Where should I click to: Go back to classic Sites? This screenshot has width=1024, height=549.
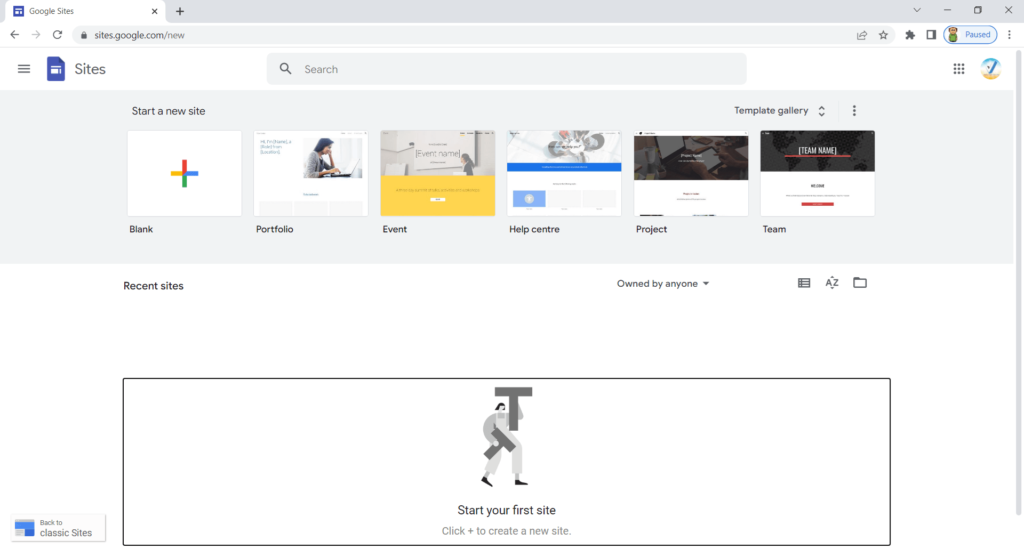pos(58,528)
